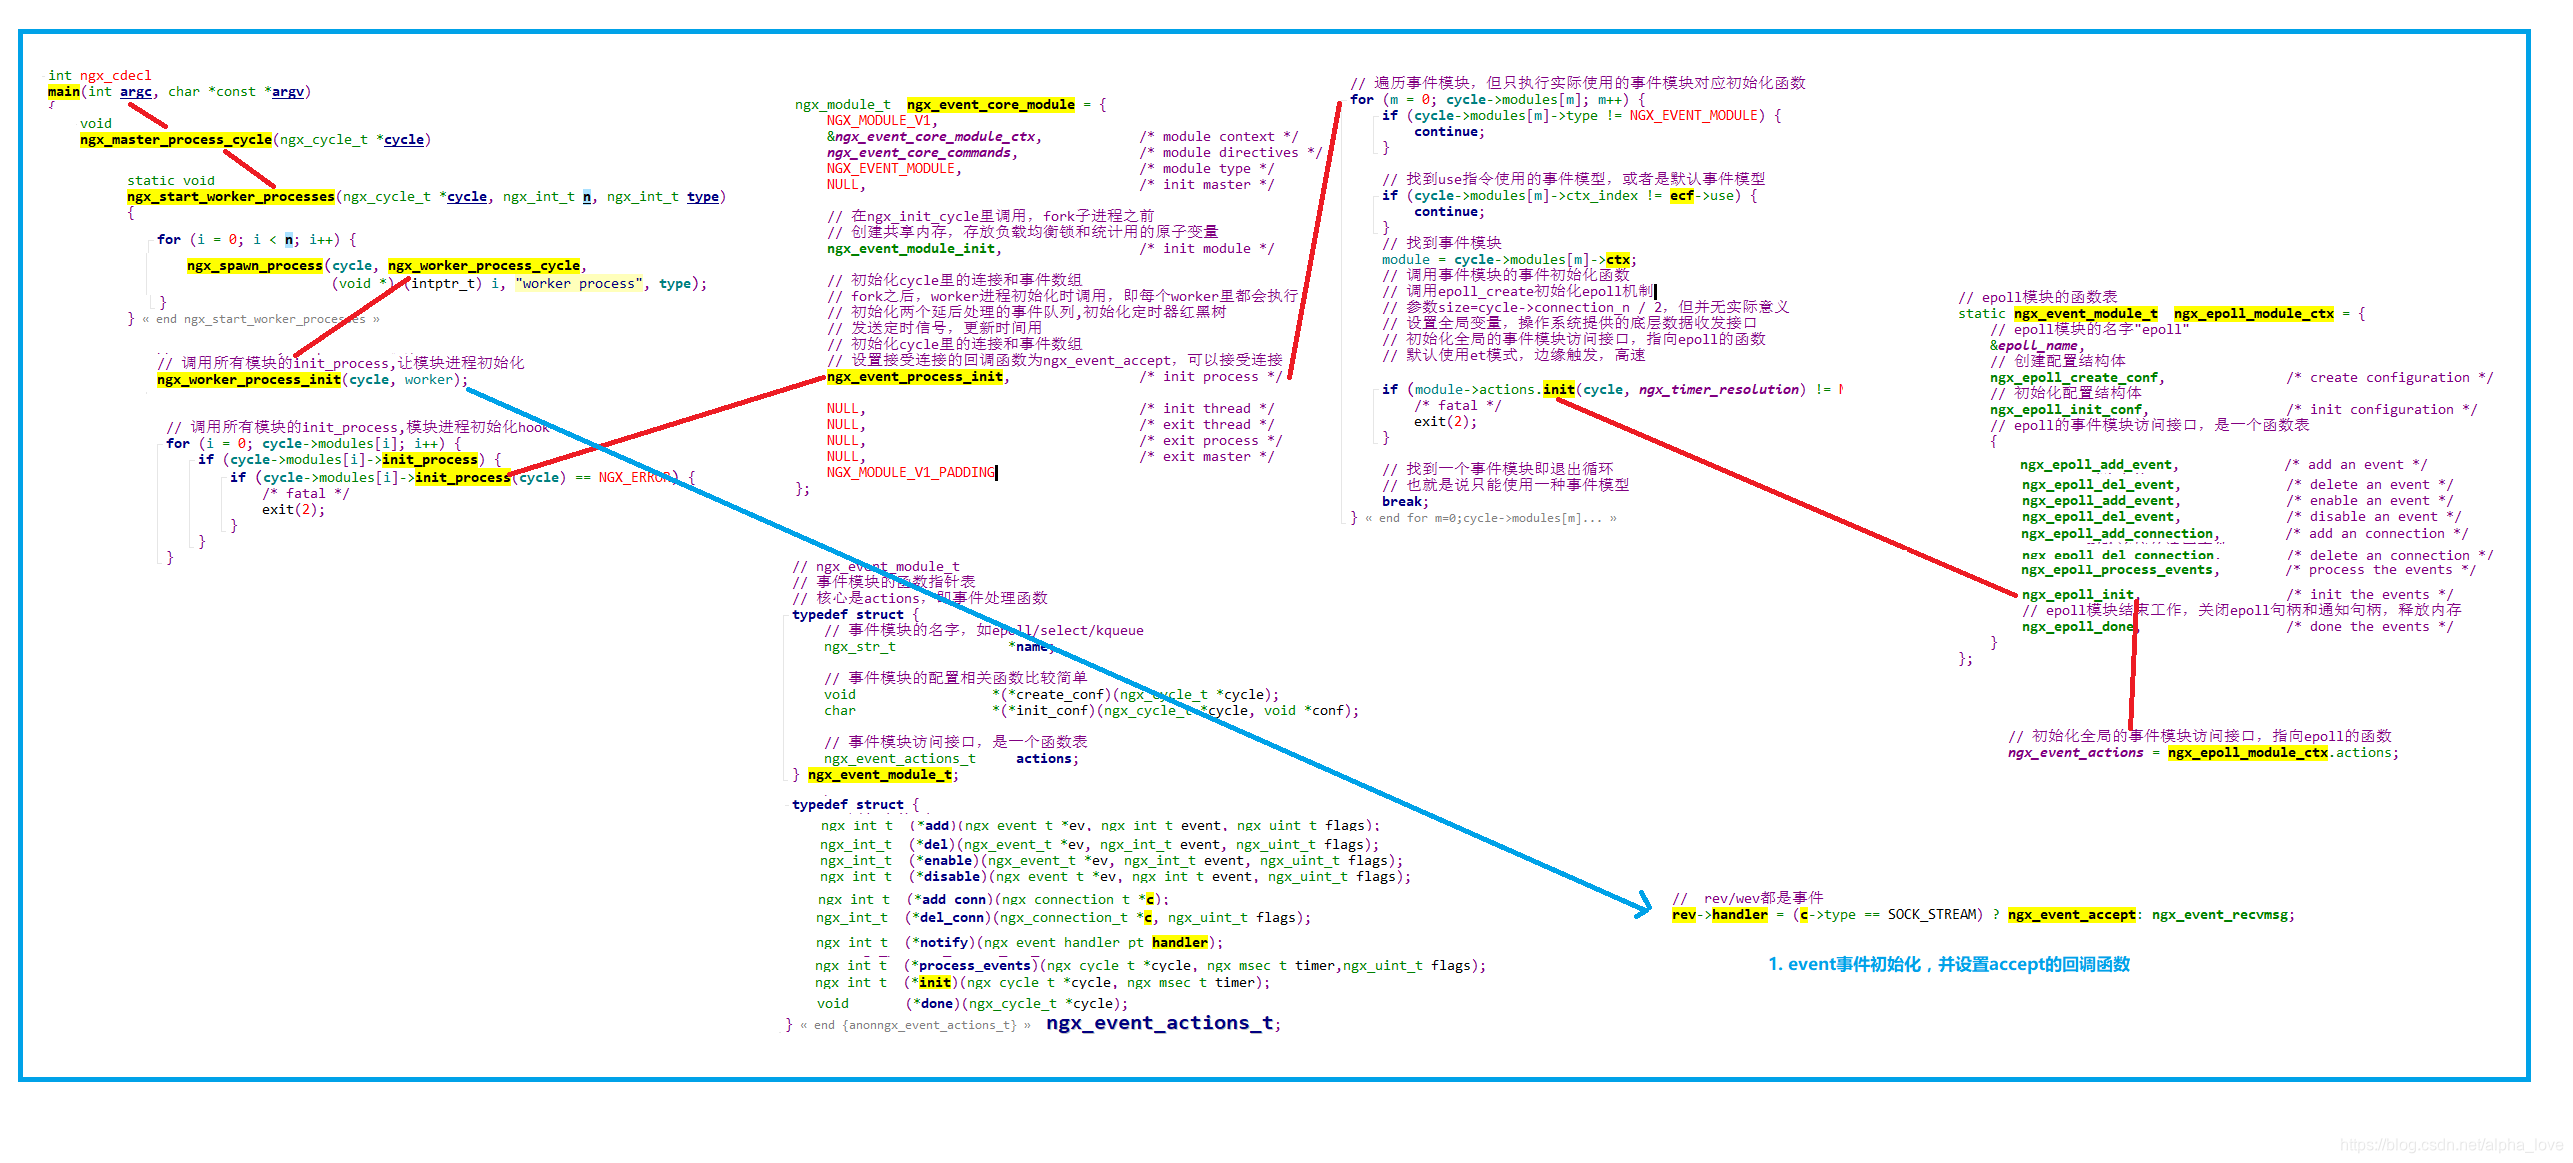
Task: Click the ngx_epoll_process_events entry
Action: [2117, 570]
